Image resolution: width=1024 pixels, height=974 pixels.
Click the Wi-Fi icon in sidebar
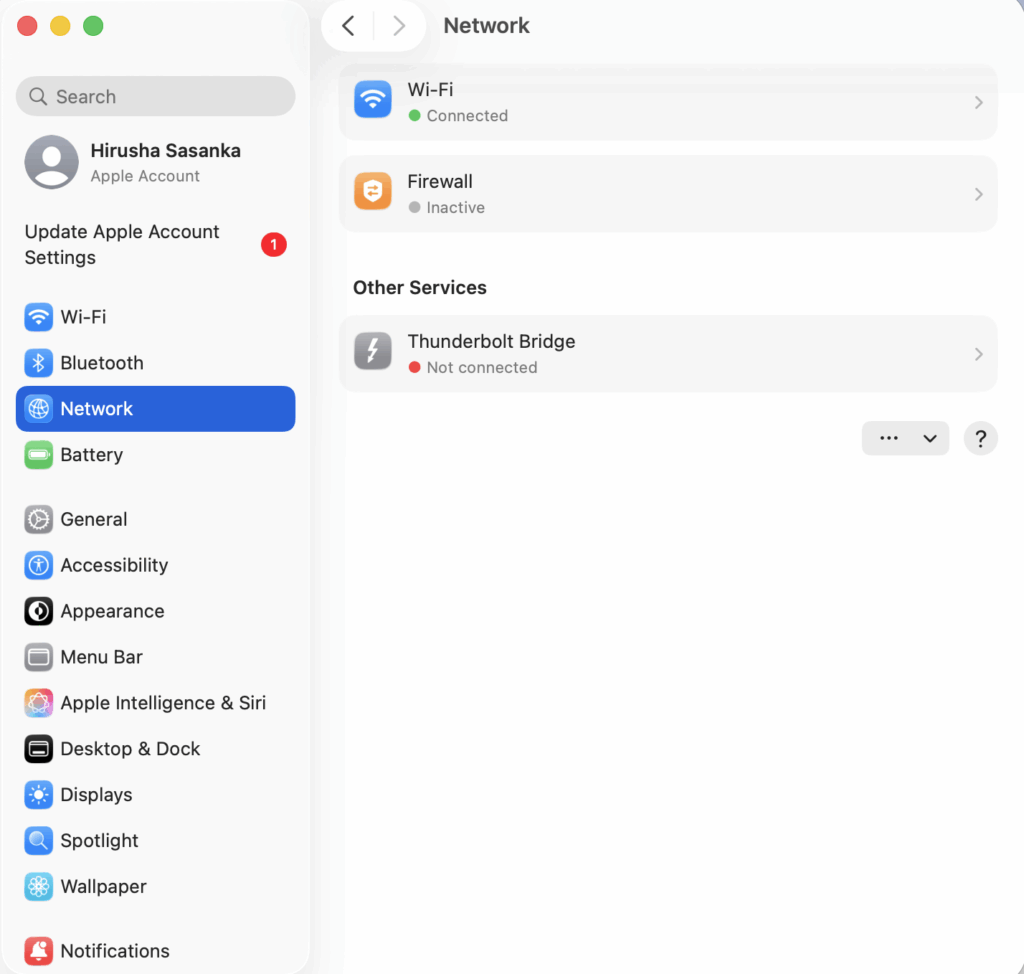39,317
